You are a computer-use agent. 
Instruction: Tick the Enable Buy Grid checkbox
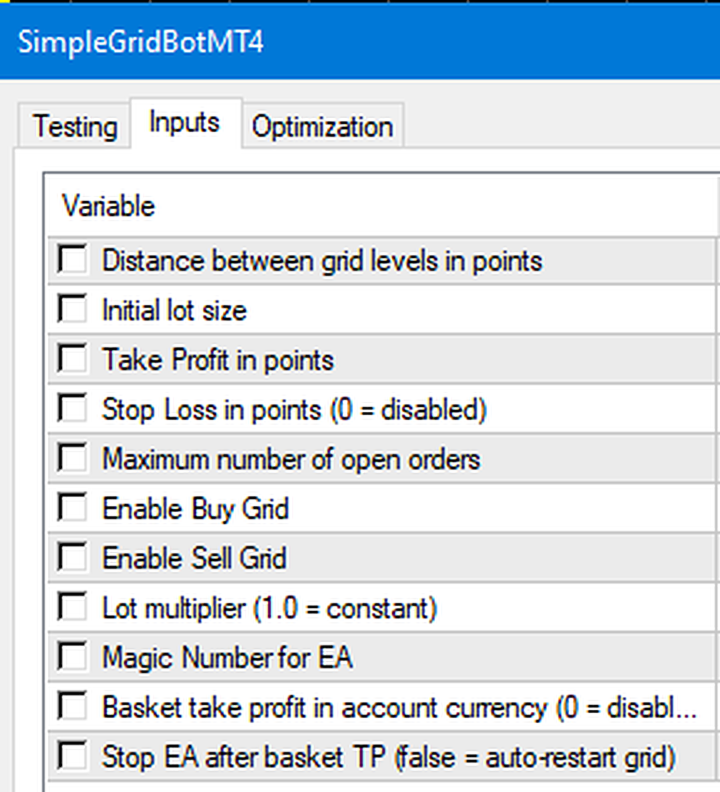click(72, 508)
